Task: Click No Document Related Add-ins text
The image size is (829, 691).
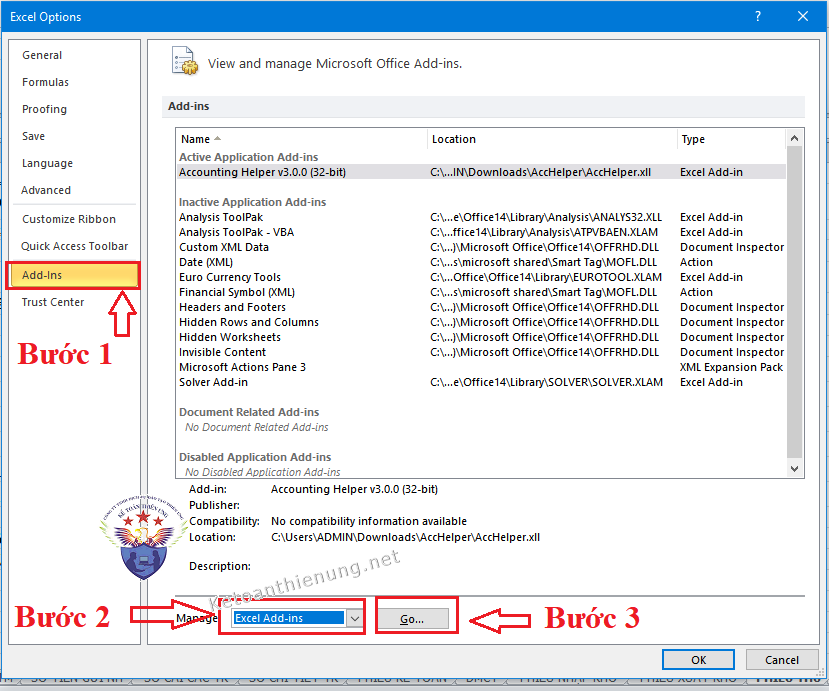Action: click(256, 427)
